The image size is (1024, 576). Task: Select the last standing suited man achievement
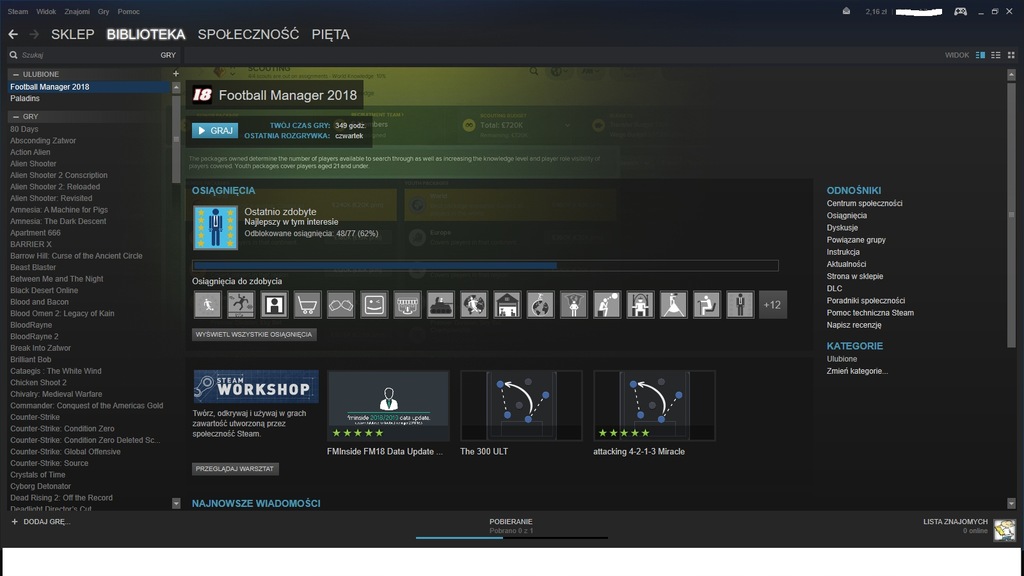(x=740, y=305)
